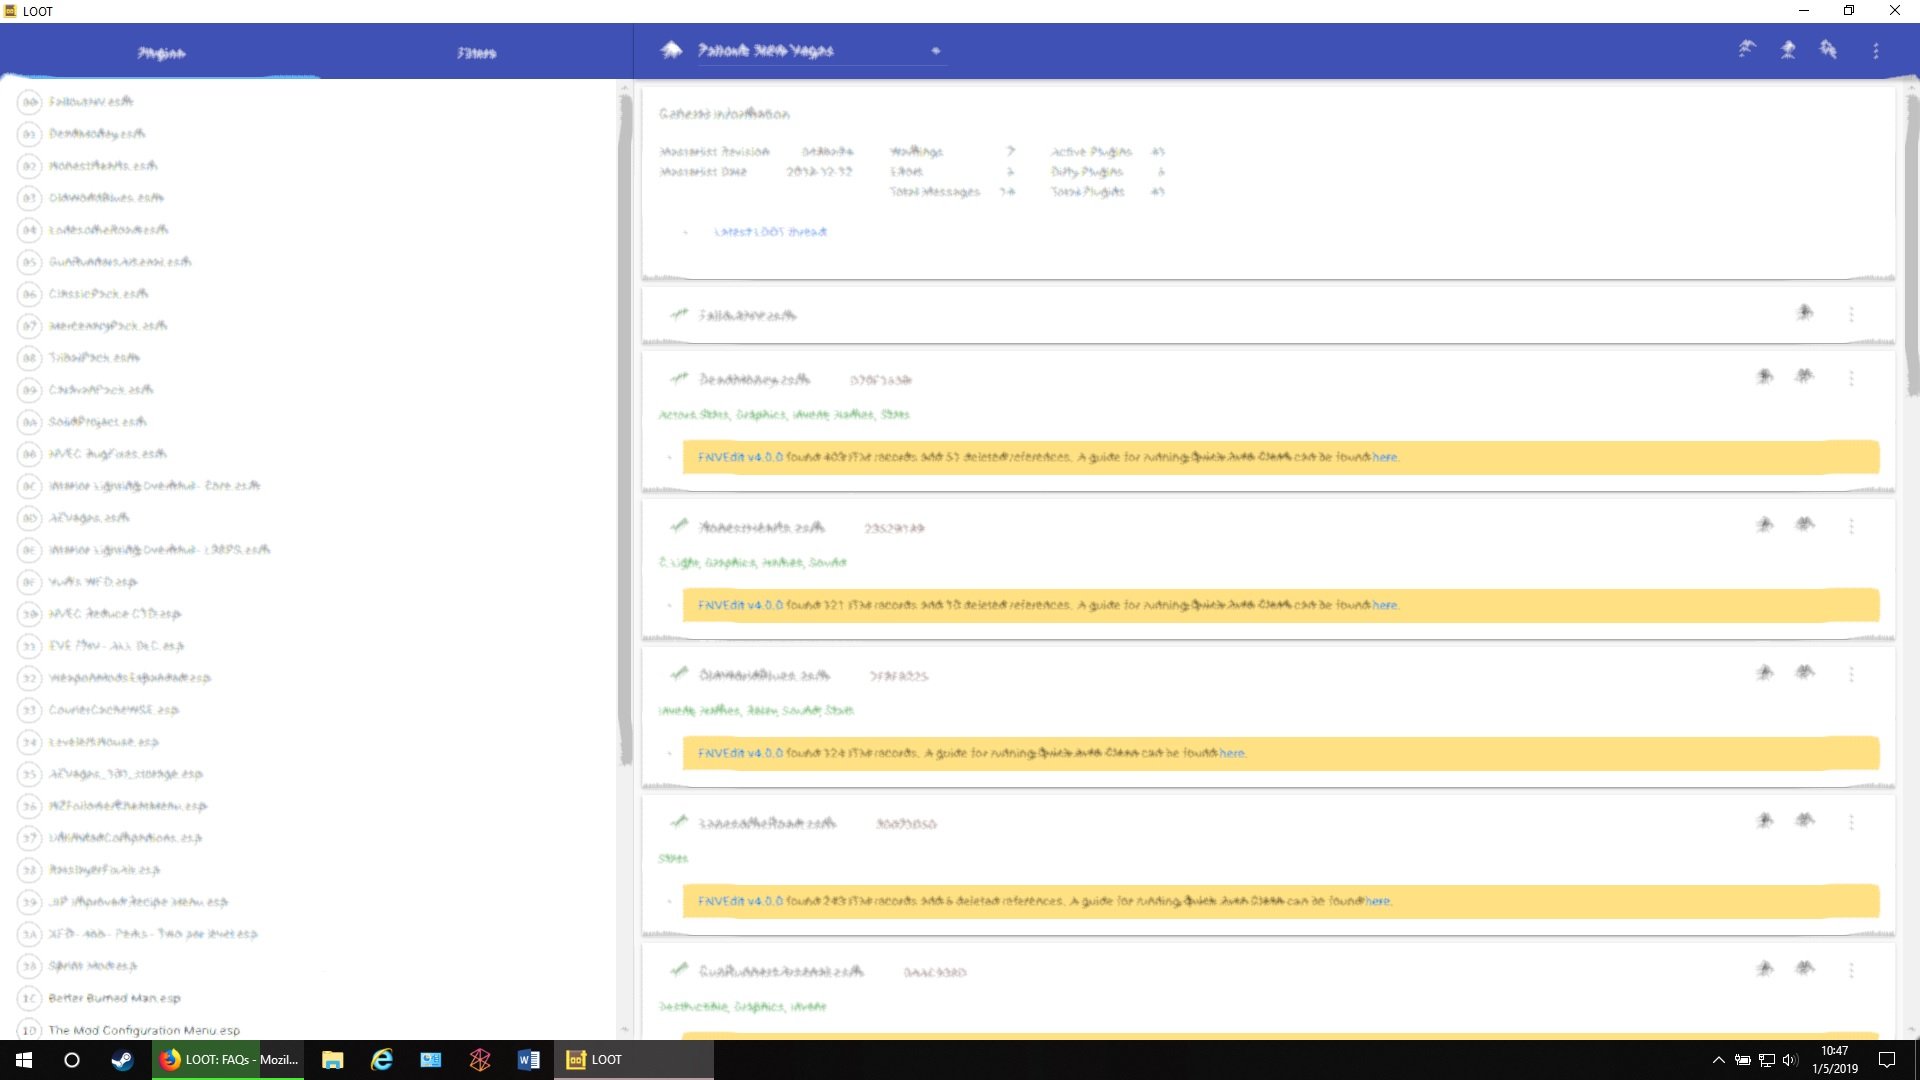Click the left status icon on OldWorldBlues.esm card
The width and height of the screenshot is (1920, 1080).
[x=1765, y=673]
